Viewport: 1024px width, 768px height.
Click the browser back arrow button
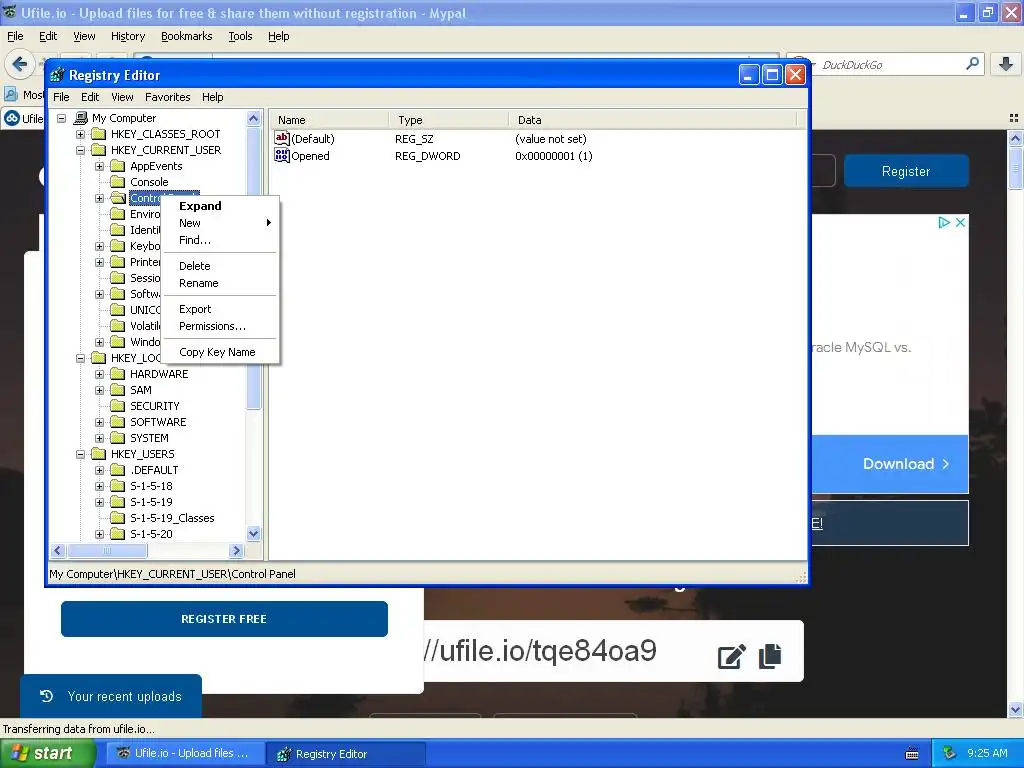(x=20, y=64)
